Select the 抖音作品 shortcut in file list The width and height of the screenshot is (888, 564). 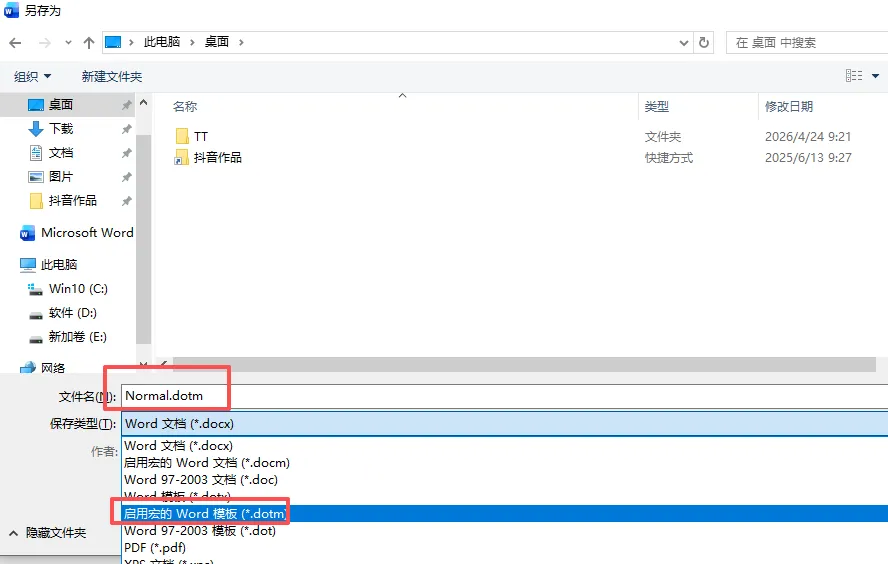click(217, 157)
